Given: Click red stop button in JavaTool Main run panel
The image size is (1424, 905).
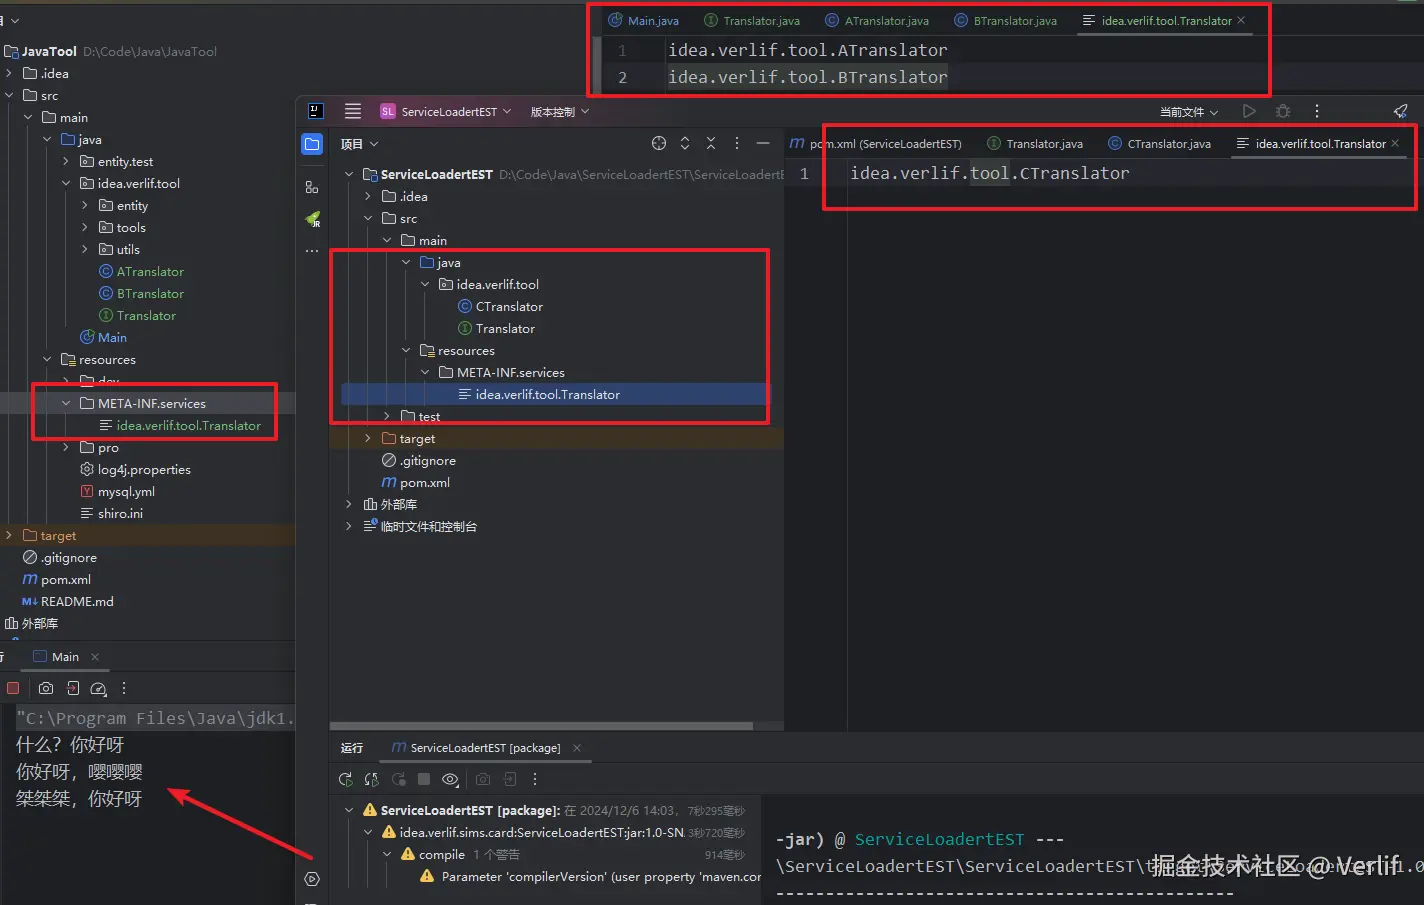Looking at the screenshot, I should (x=13, y=688).
